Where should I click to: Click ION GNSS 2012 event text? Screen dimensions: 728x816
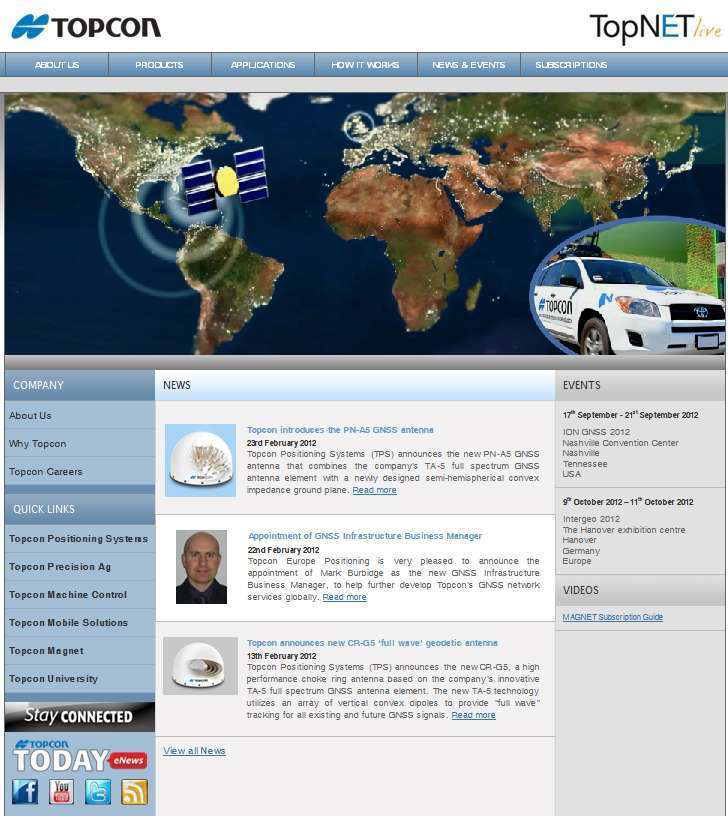click(596, 432)
